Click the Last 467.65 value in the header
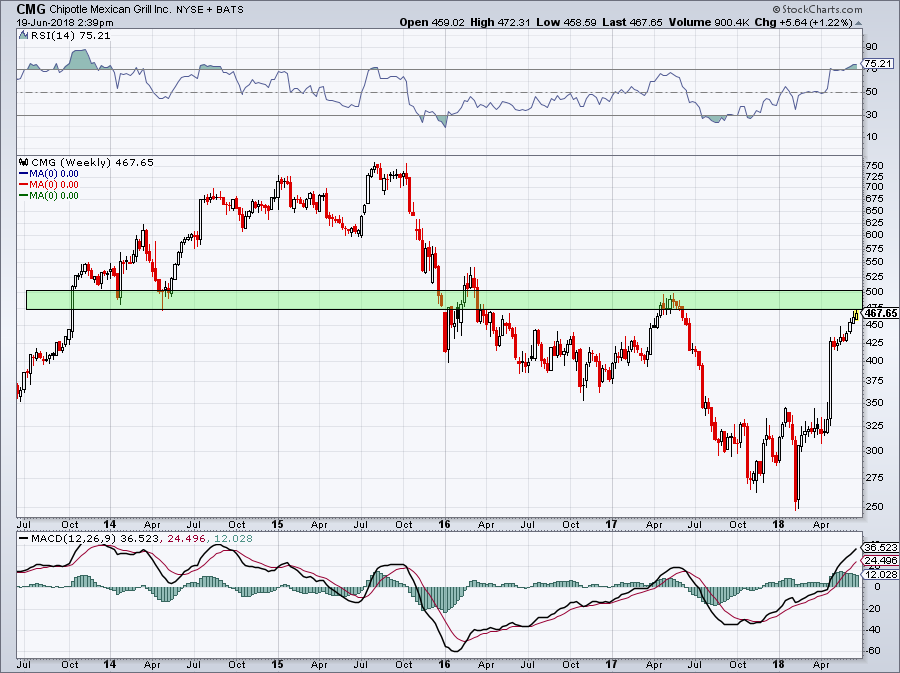Image resolution: width=900 pixels, height=673 pixels. 633,22
